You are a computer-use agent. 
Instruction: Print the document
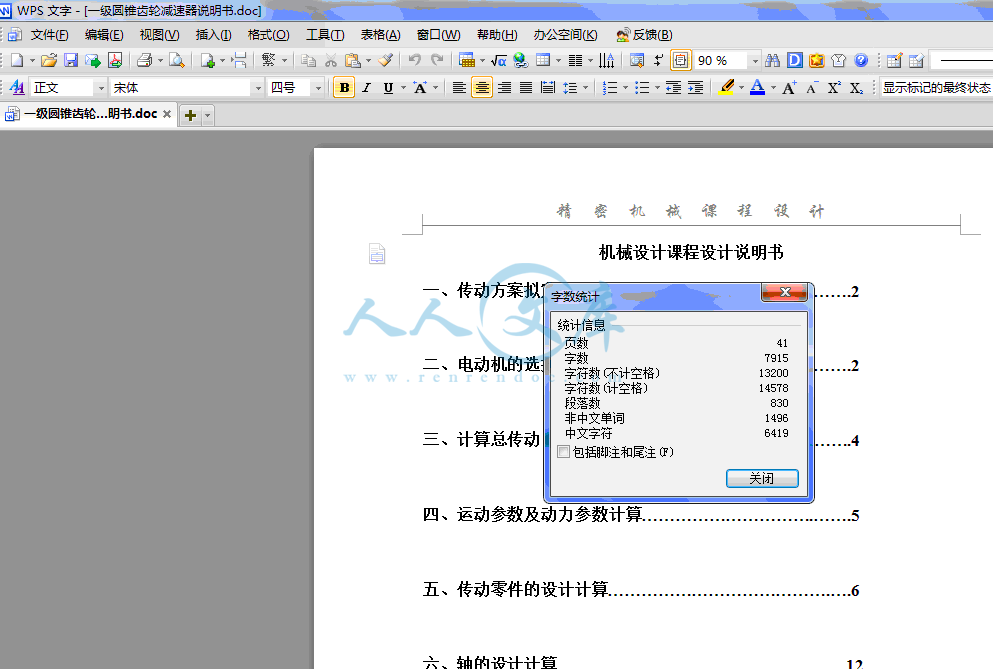[145, 60]
